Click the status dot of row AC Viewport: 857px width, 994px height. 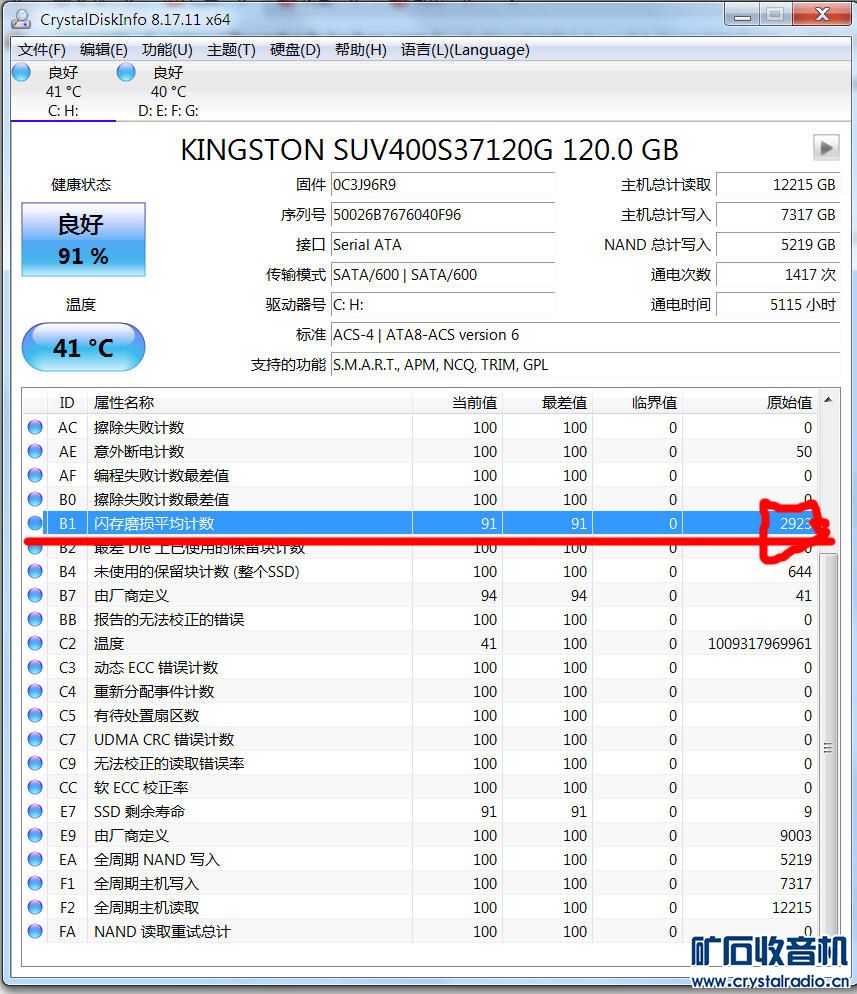click(x=35, y=427)
